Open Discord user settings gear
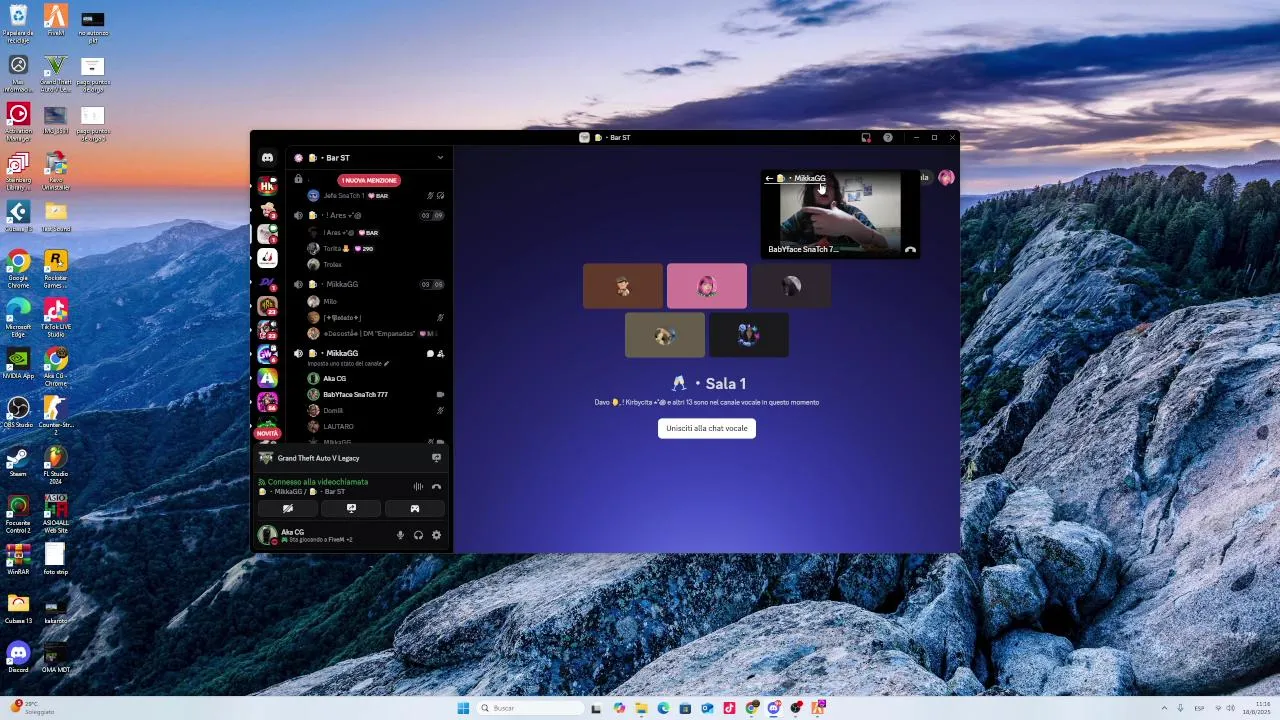 tap(436, 536)
